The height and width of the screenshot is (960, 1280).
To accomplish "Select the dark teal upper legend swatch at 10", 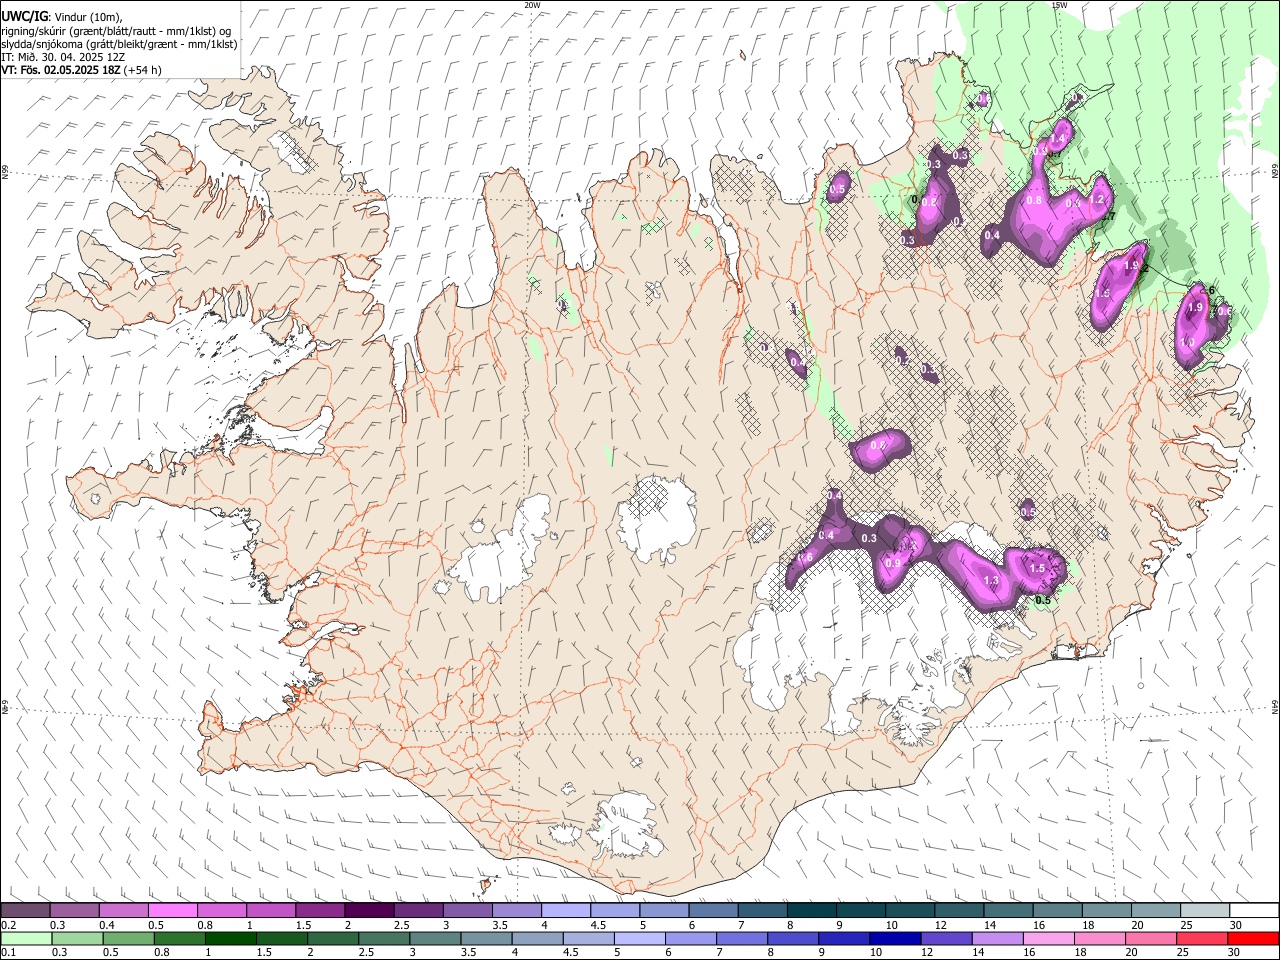I will coord(910,911).
